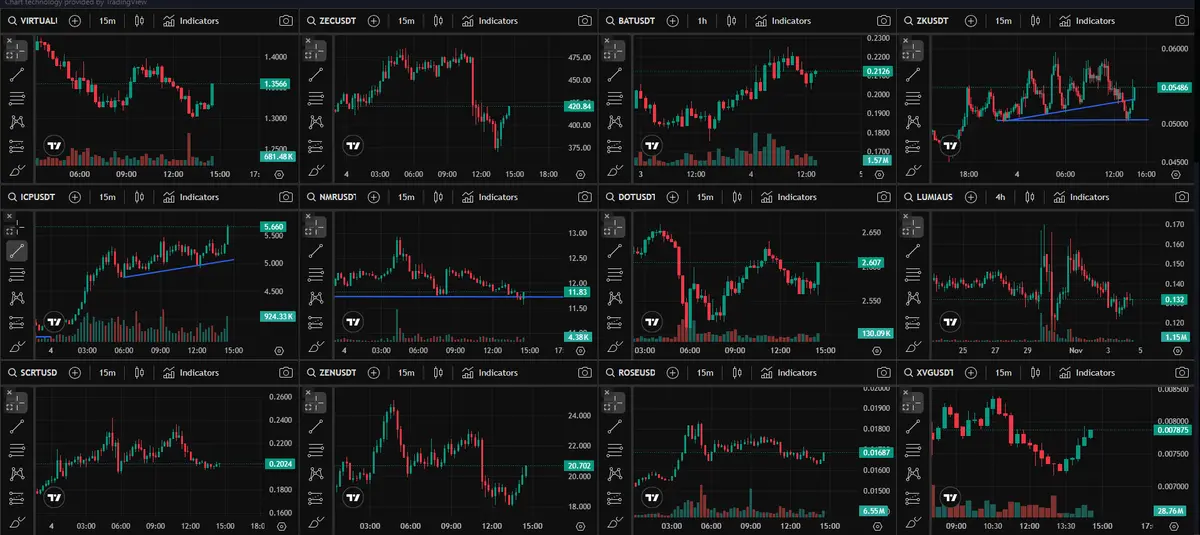Viewport: 1200px width, 535px height.
Task: Hide the drawing toolbar on ZKUSDT chart
Action: point(907,41)
